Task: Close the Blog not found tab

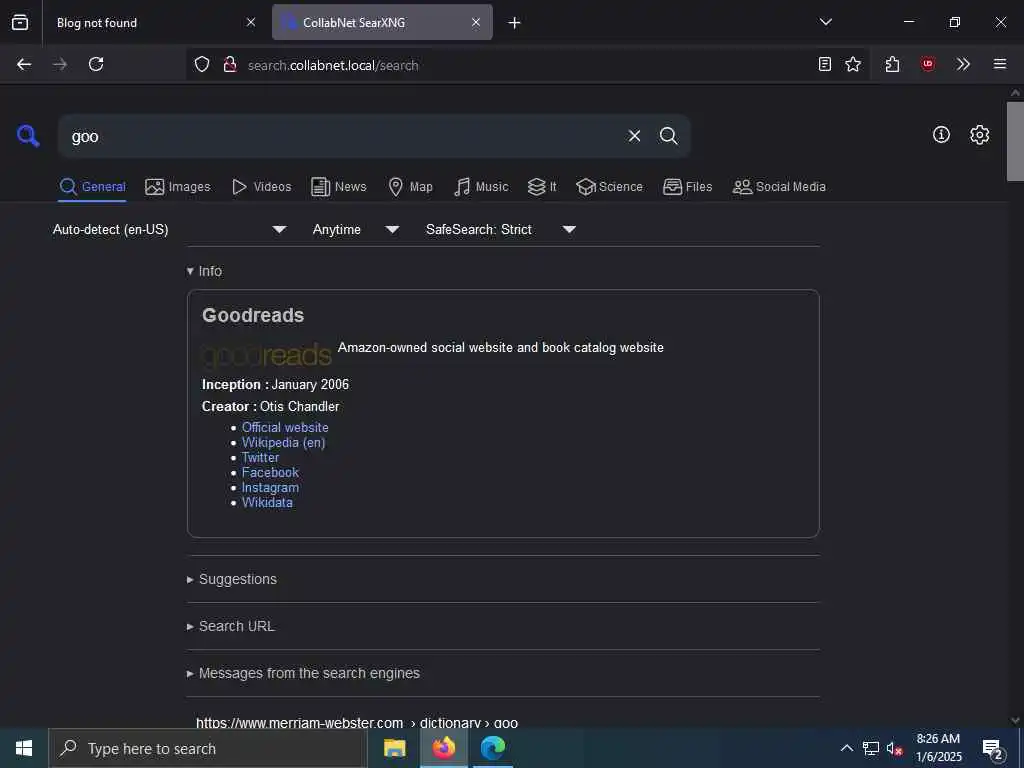Action: click(x=251, y=22)
